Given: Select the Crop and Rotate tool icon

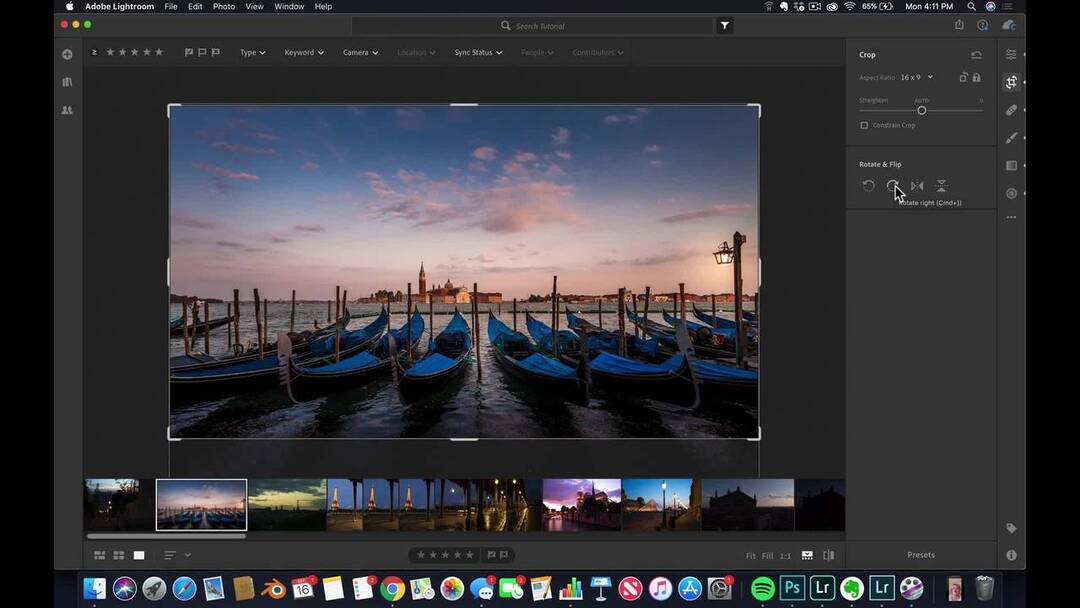Looking at the screenshot, I should 1011,82.
